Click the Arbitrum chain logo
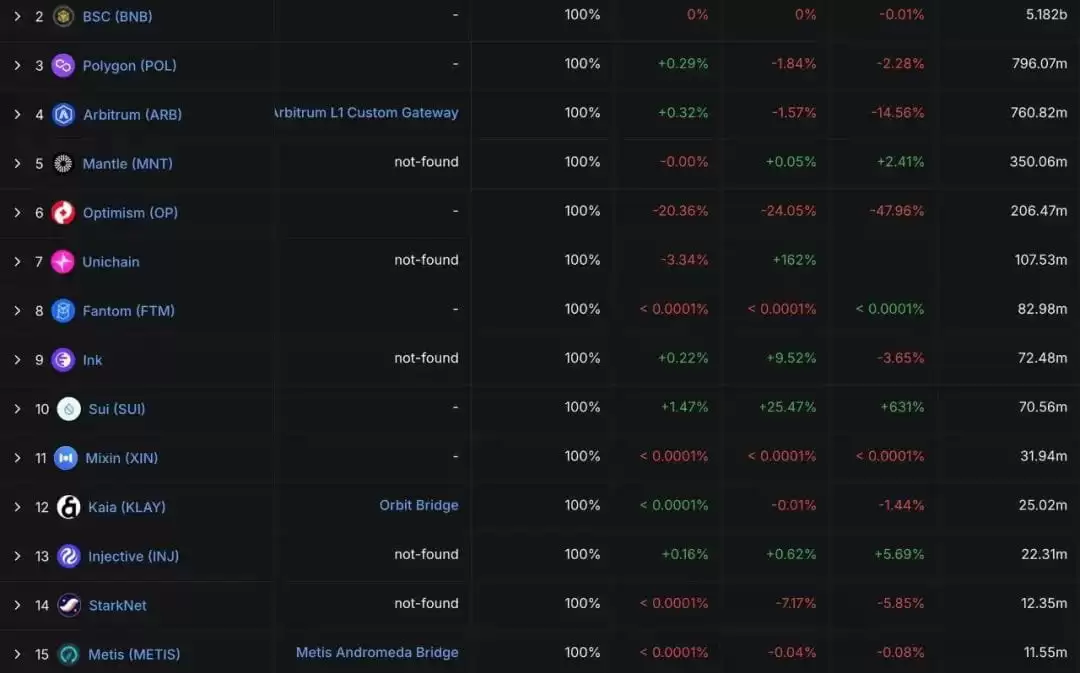Image resolution: width=1080 pixels, height=673 pixels. tap(63, 115)
